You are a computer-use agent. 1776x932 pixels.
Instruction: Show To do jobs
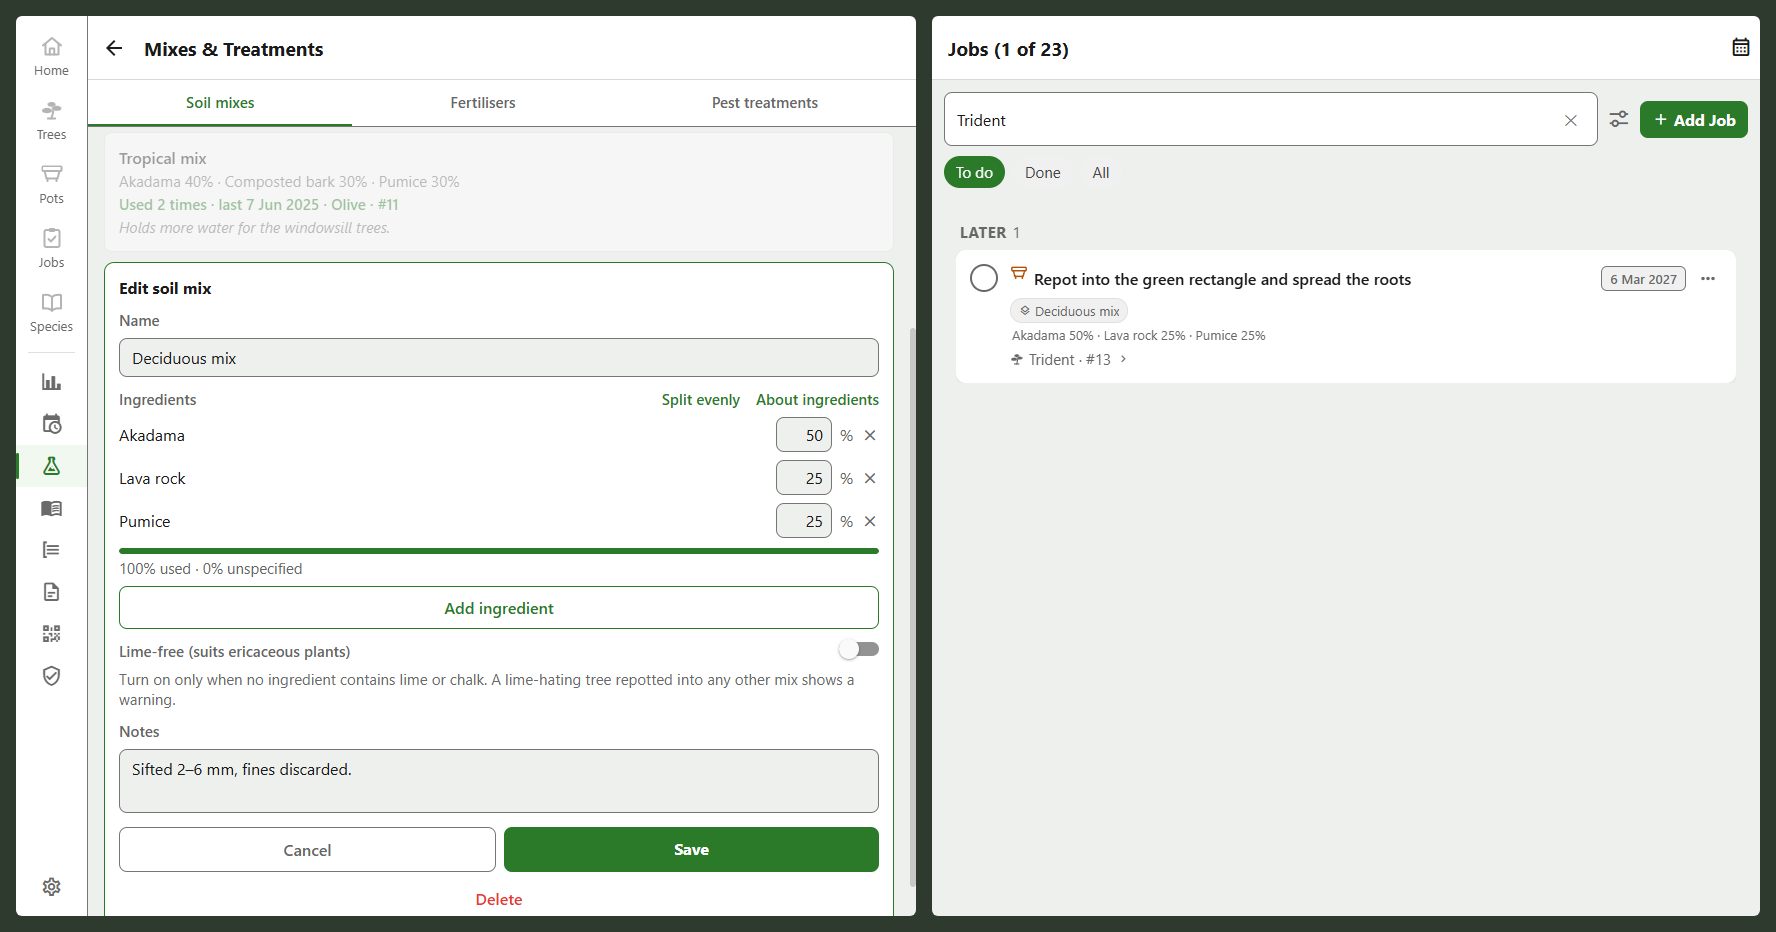[x=974, y=172]
